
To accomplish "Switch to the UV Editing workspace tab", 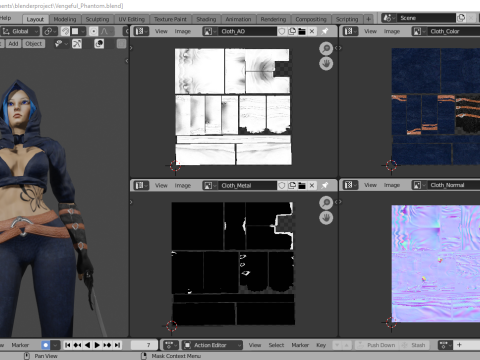I will [x=132, y=19].
